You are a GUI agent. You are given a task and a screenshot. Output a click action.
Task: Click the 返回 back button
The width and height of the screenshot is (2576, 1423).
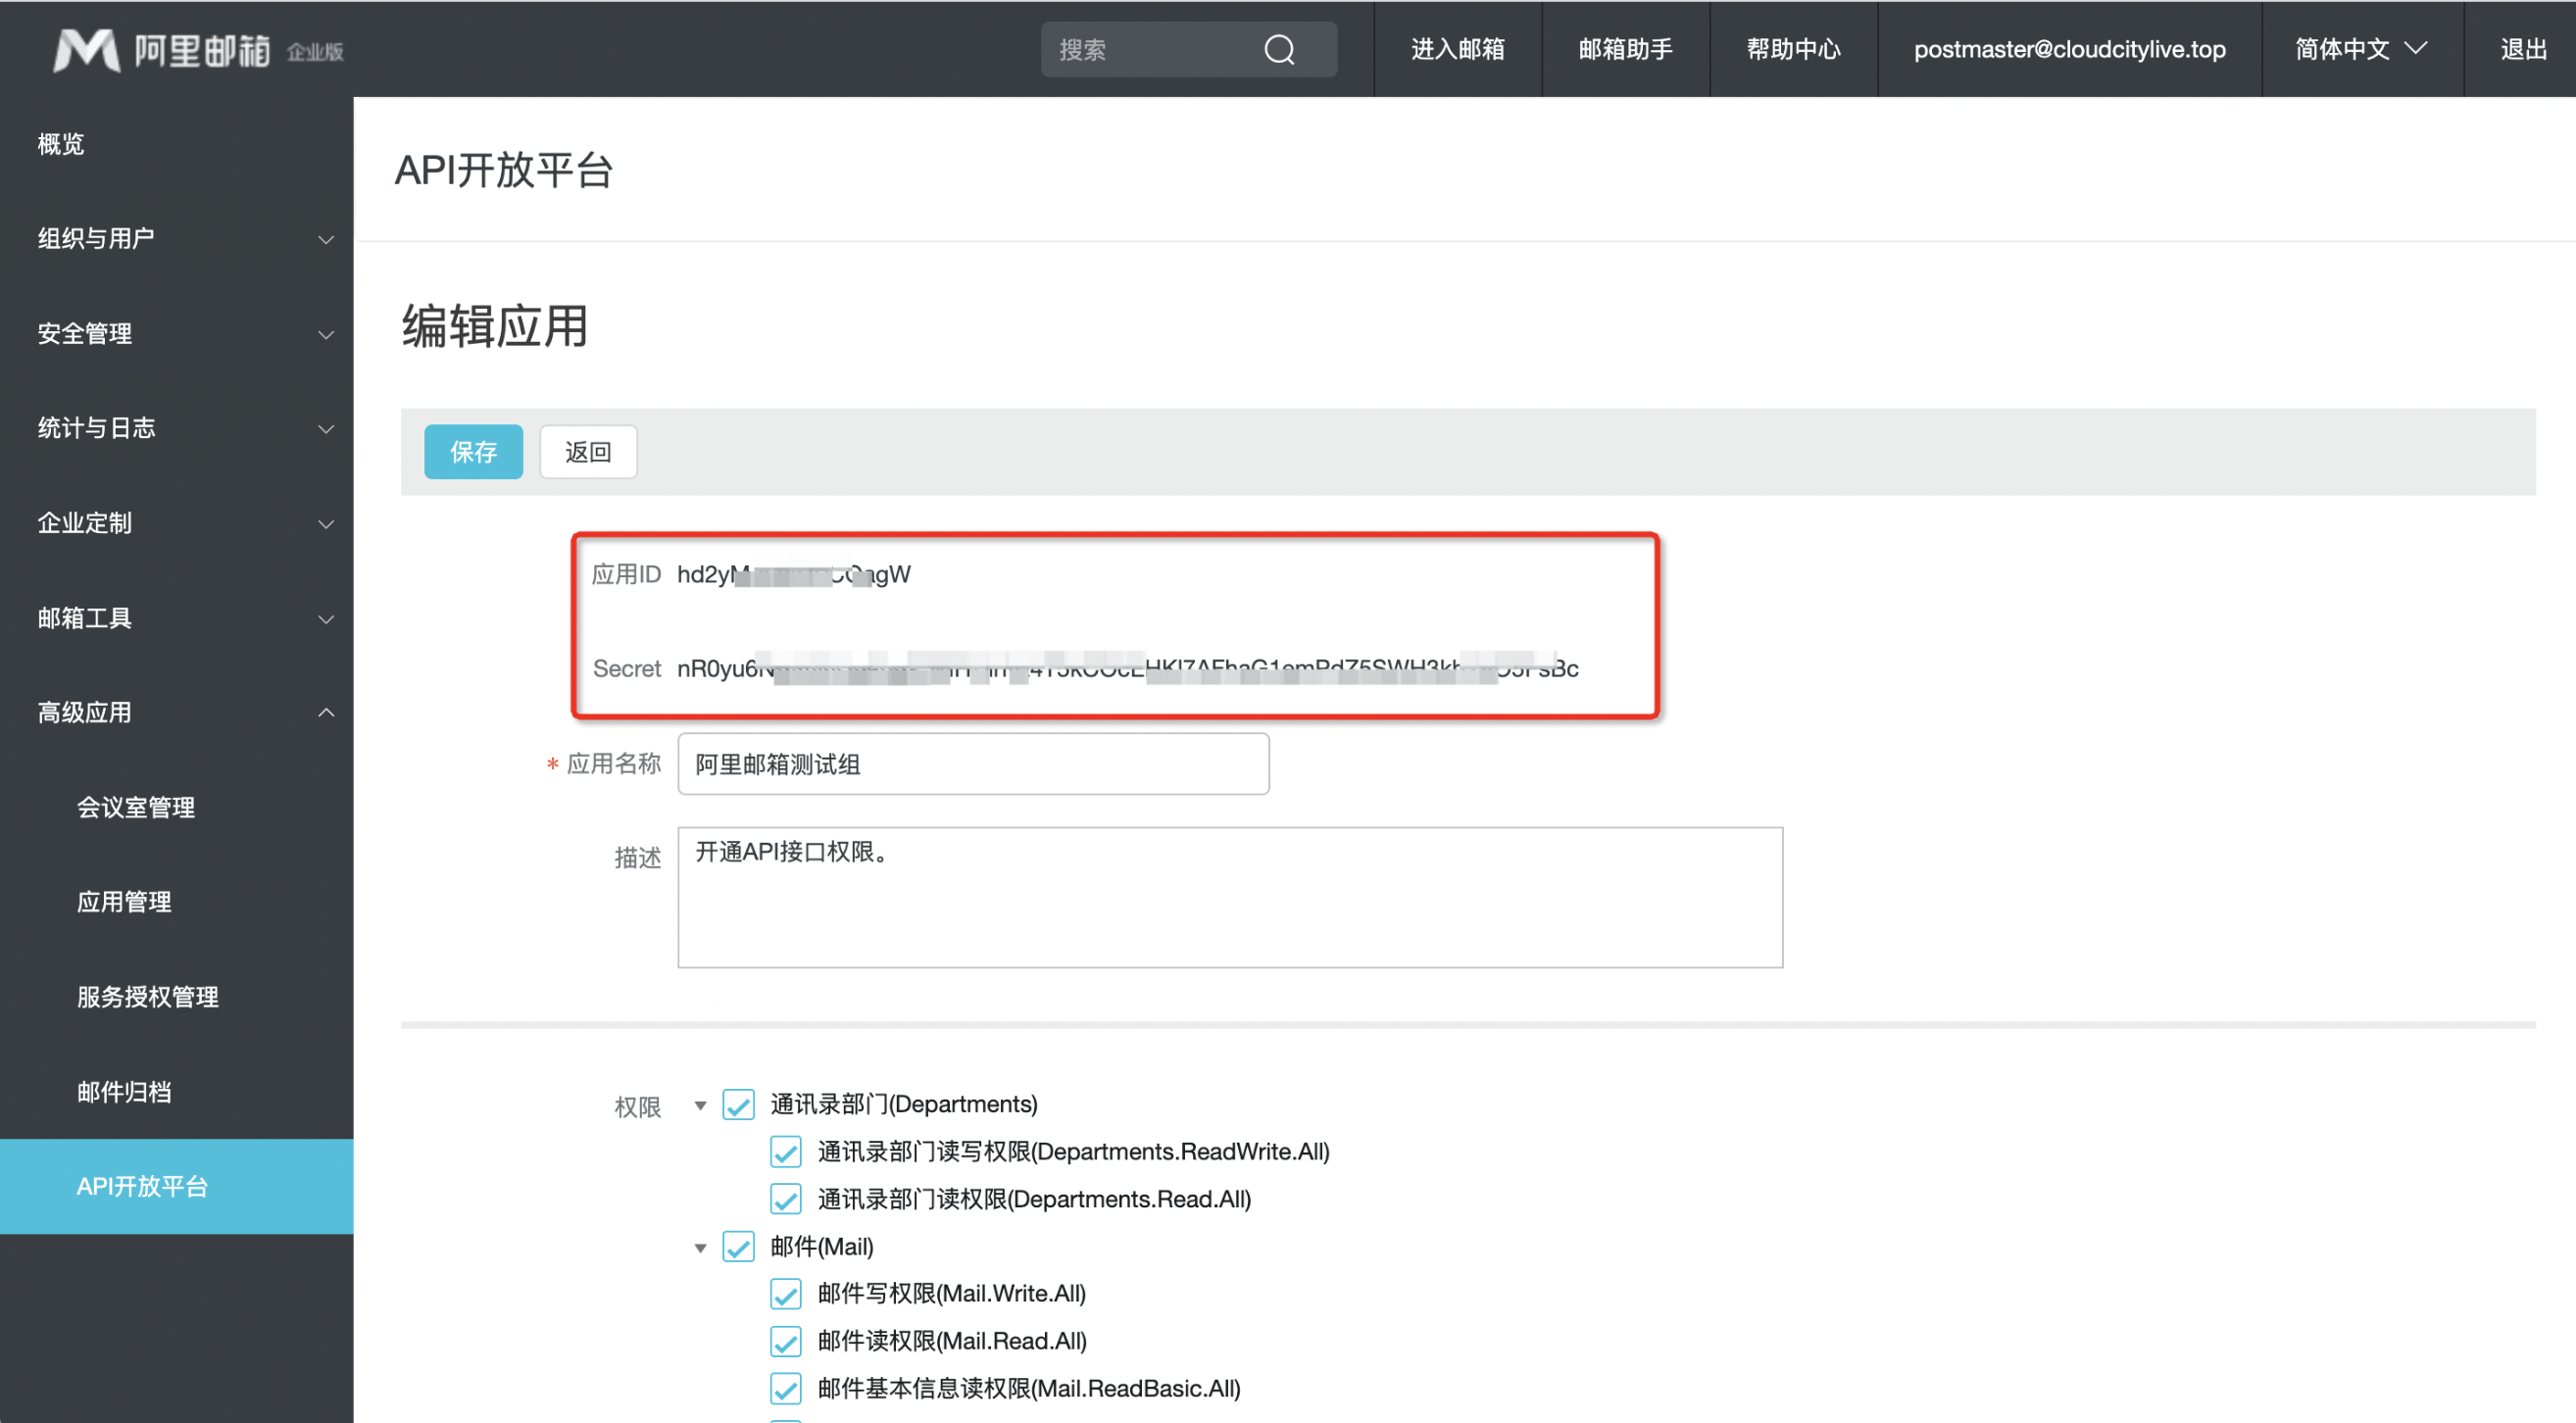pyautogui.click(x=587, y=452)
